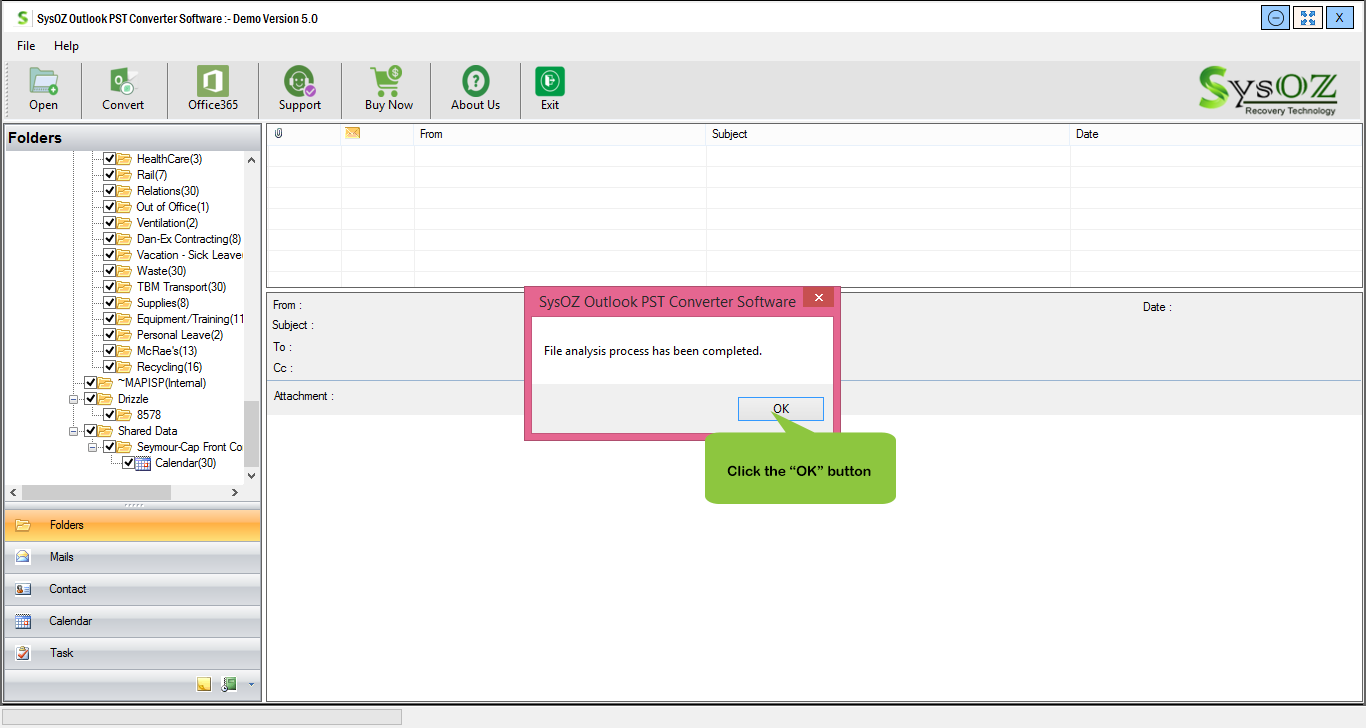Select the calendar icon beside Calendar(30) in tree
This screenshot has height=728, width=1366.
tap(143, 463)
